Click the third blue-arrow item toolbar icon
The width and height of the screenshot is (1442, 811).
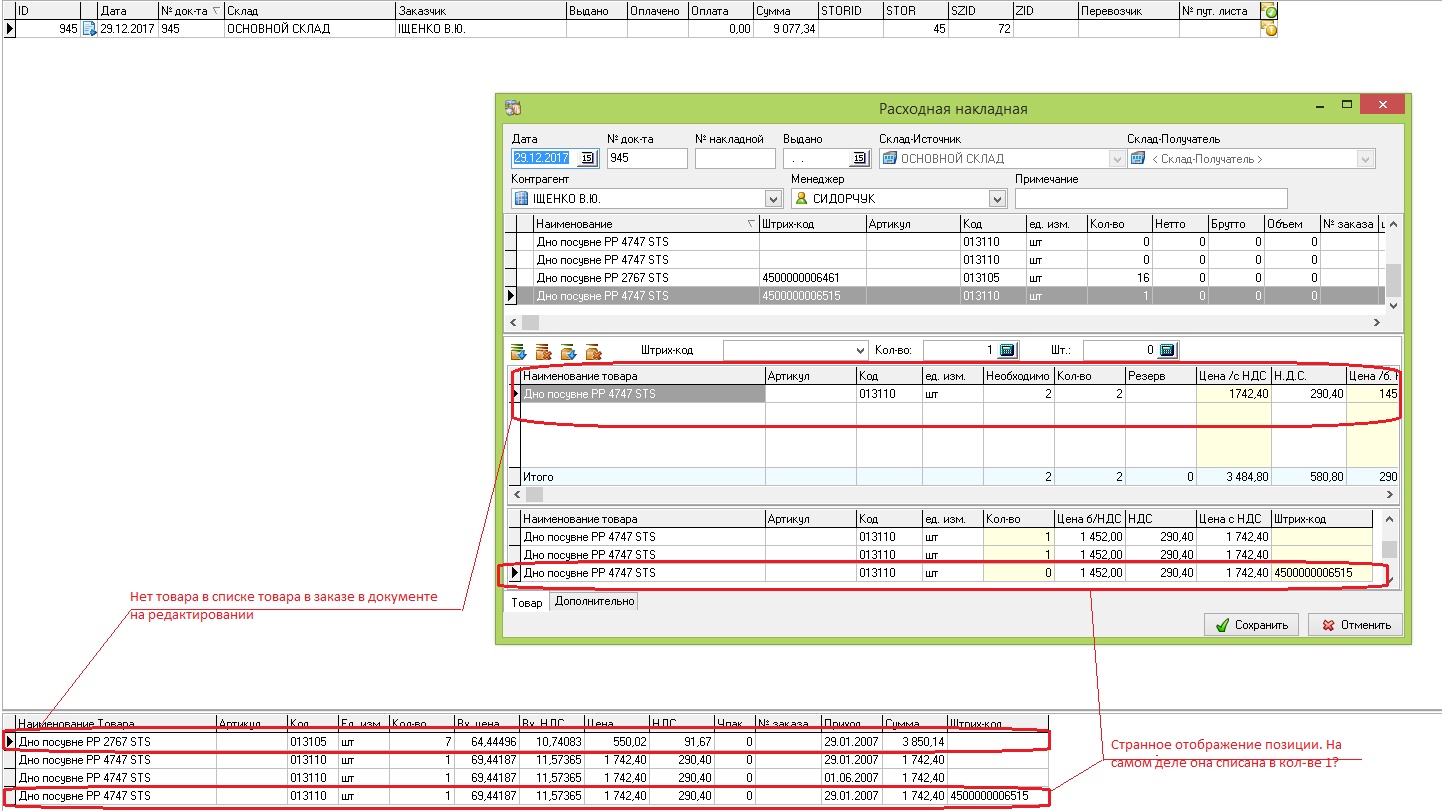pyautogui.click(x=569, y=351)
